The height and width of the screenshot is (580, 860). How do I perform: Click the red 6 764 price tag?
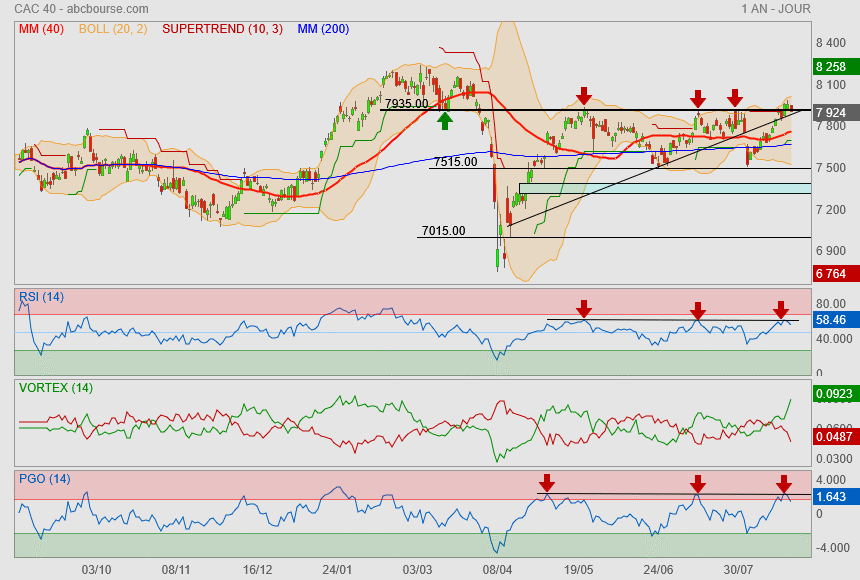831,274
